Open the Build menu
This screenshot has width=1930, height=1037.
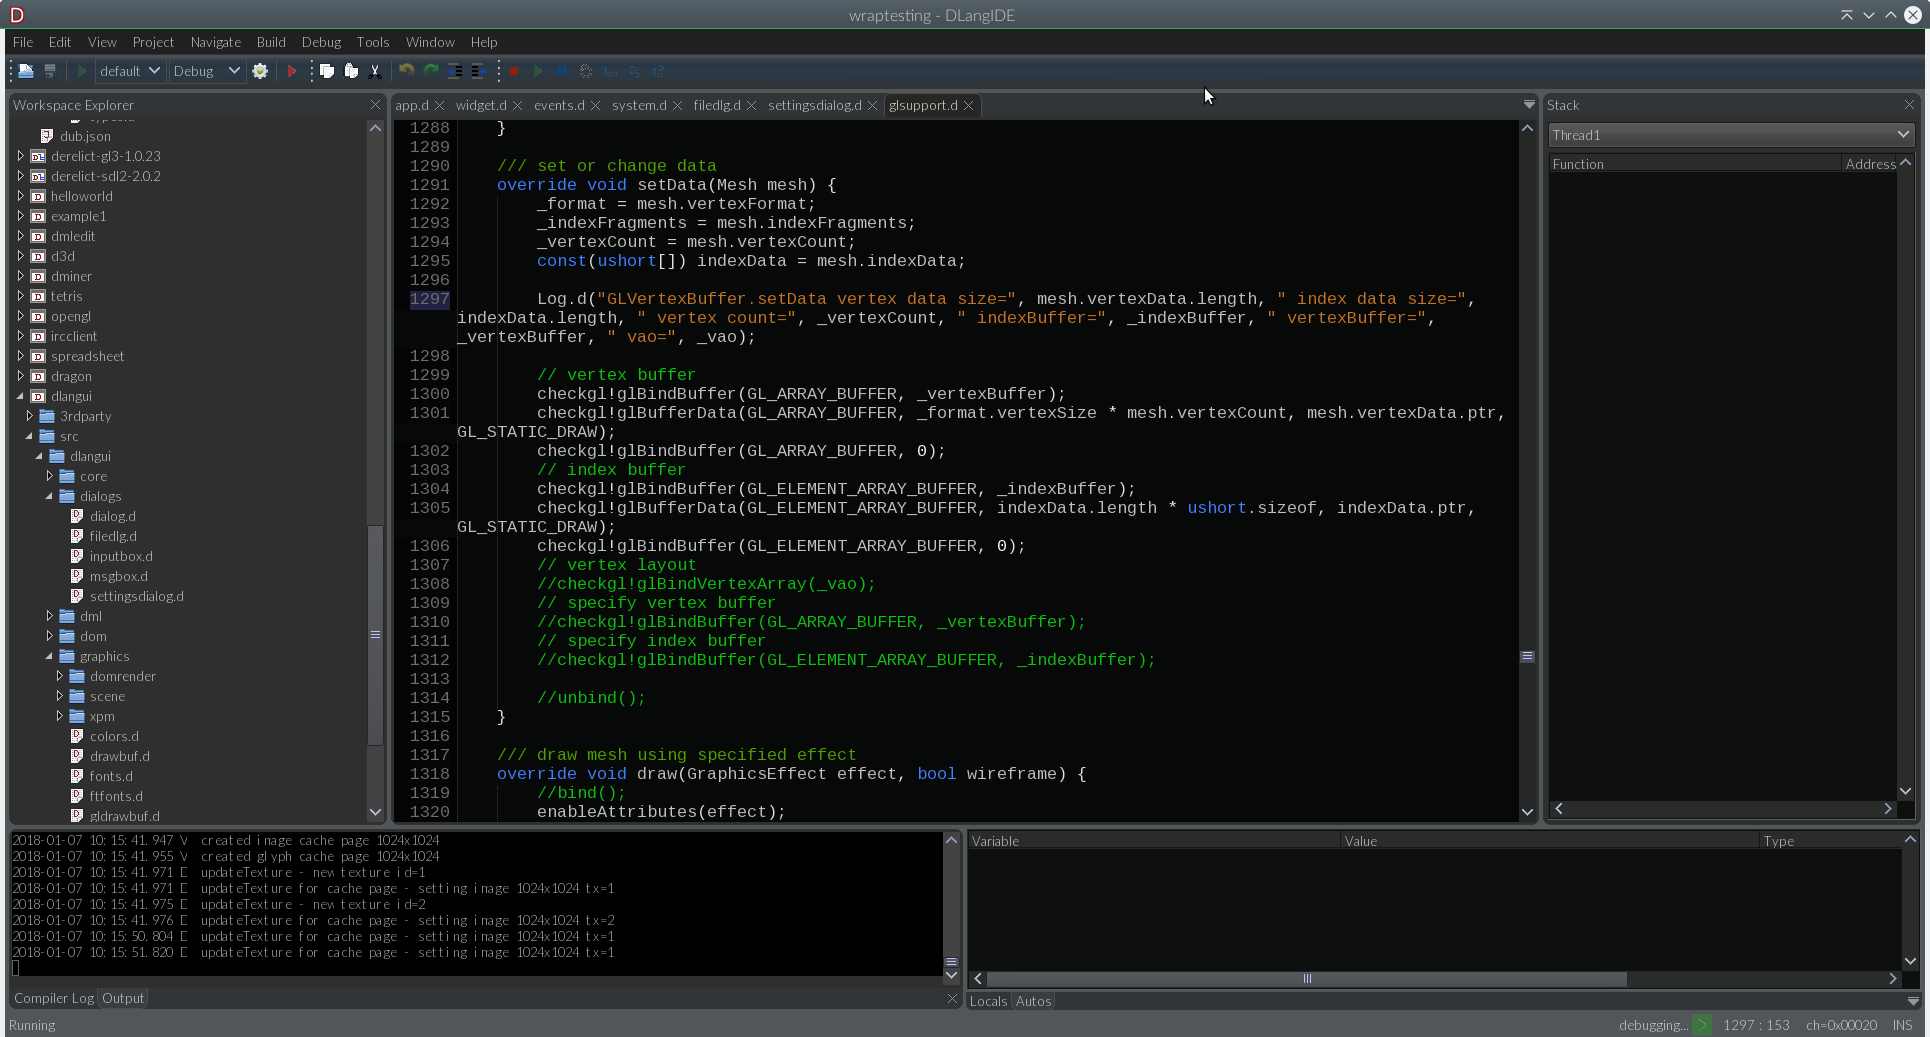(270, 42)
